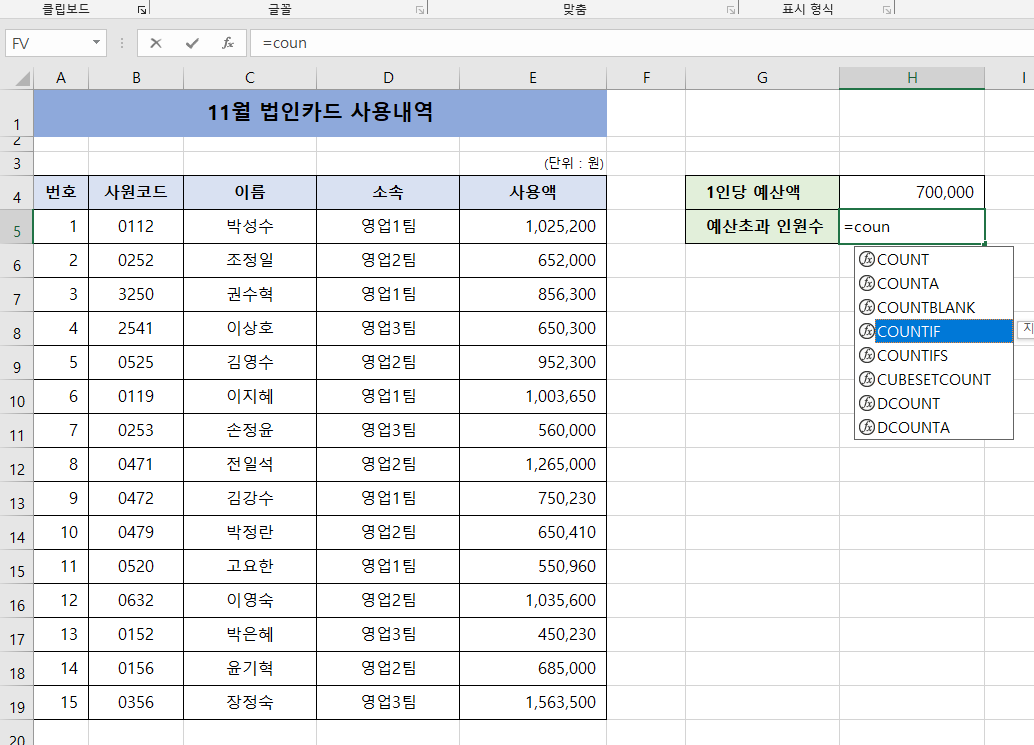Click the name cell 박정란
Viewport: 1034px width, 745px height.
pos(250,533)
